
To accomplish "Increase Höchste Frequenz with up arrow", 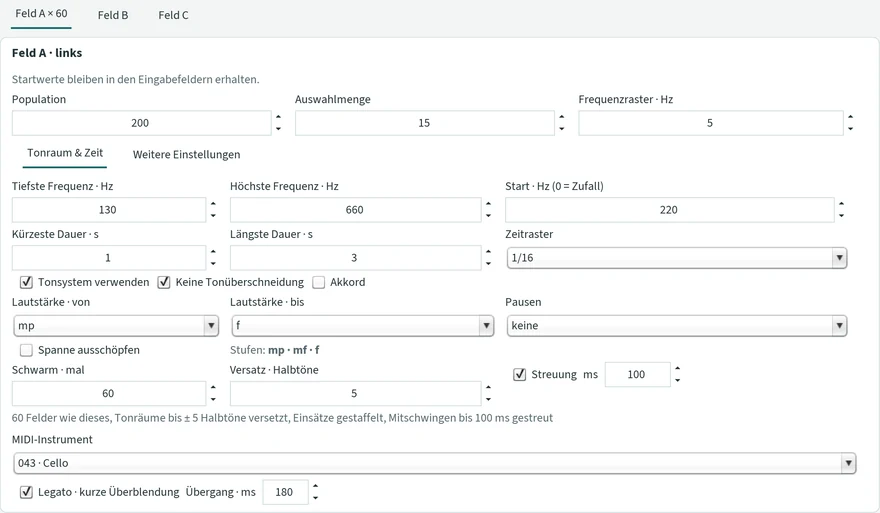I will [x=488, y=204].
